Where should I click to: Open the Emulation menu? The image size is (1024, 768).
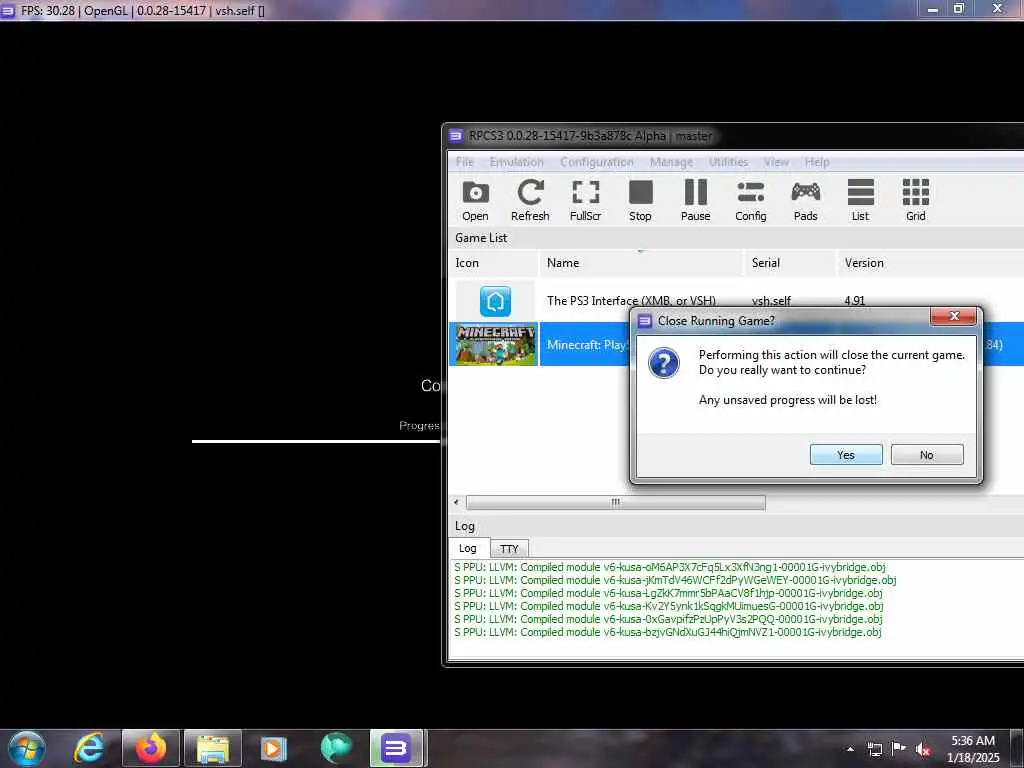click(517, 161)
